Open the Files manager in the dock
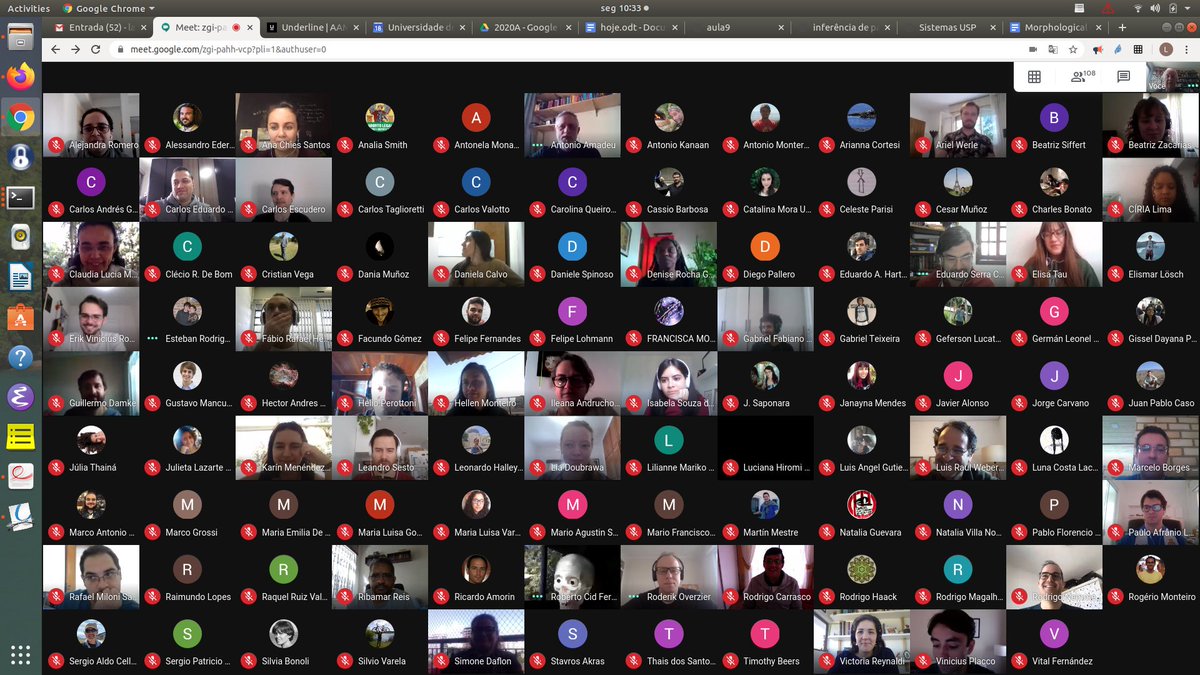This screenshot has width=1200, height=675. (21, 39)
